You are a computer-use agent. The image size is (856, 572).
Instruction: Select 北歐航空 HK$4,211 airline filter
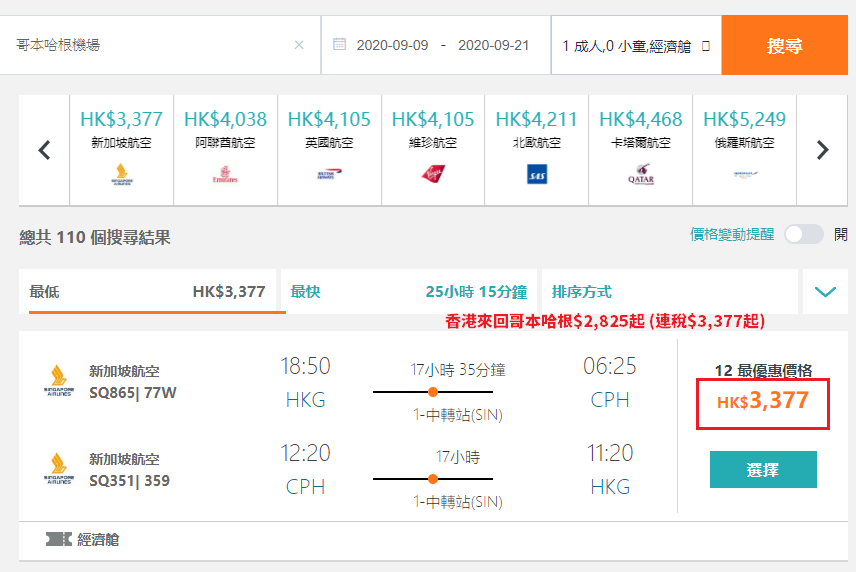537,150
